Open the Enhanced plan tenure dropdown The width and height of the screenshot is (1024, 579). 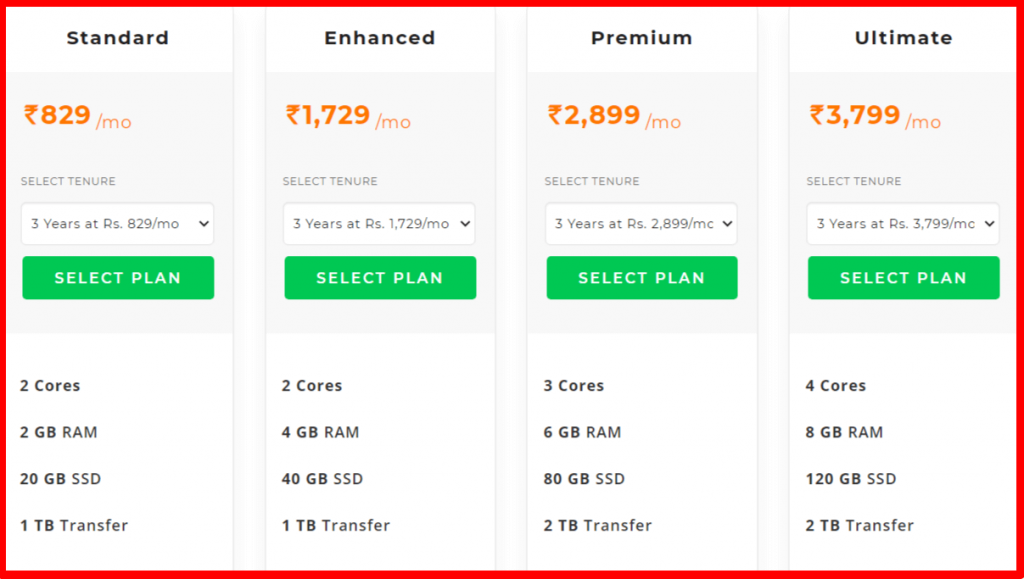[x=379, y=224]
